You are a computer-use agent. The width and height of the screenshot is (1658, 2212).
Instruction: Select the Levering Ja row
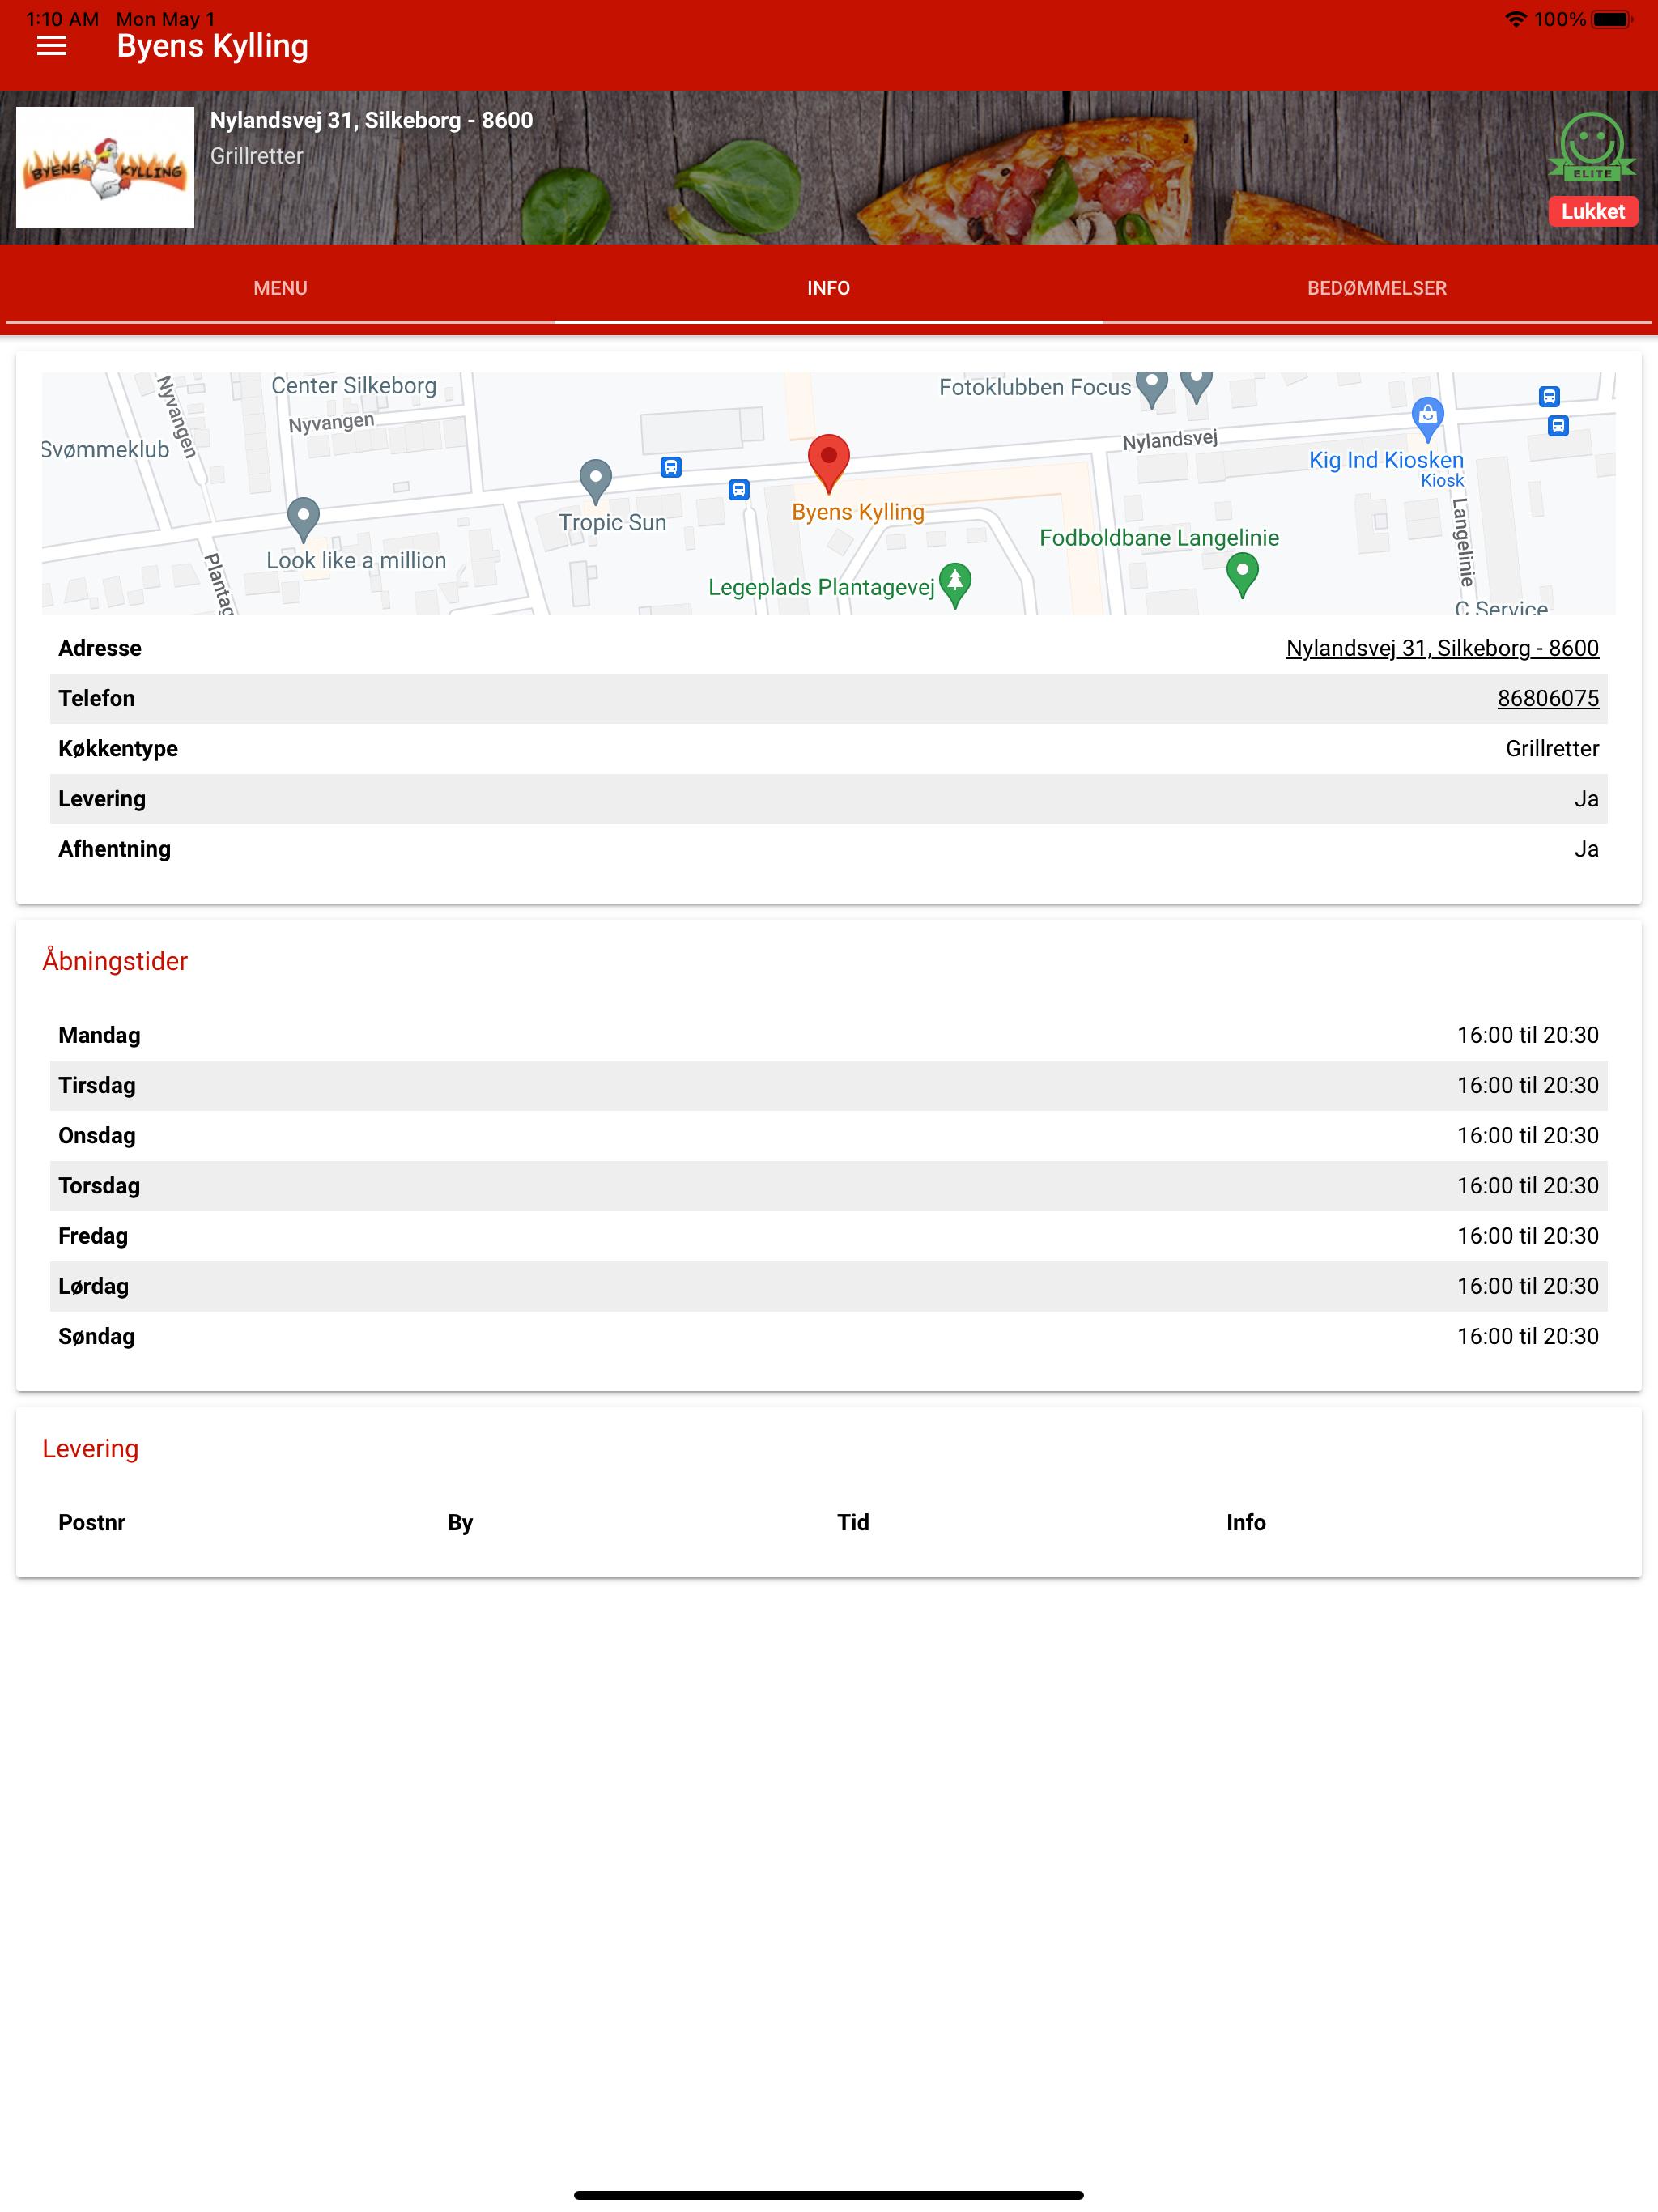(x=829, y=799)
